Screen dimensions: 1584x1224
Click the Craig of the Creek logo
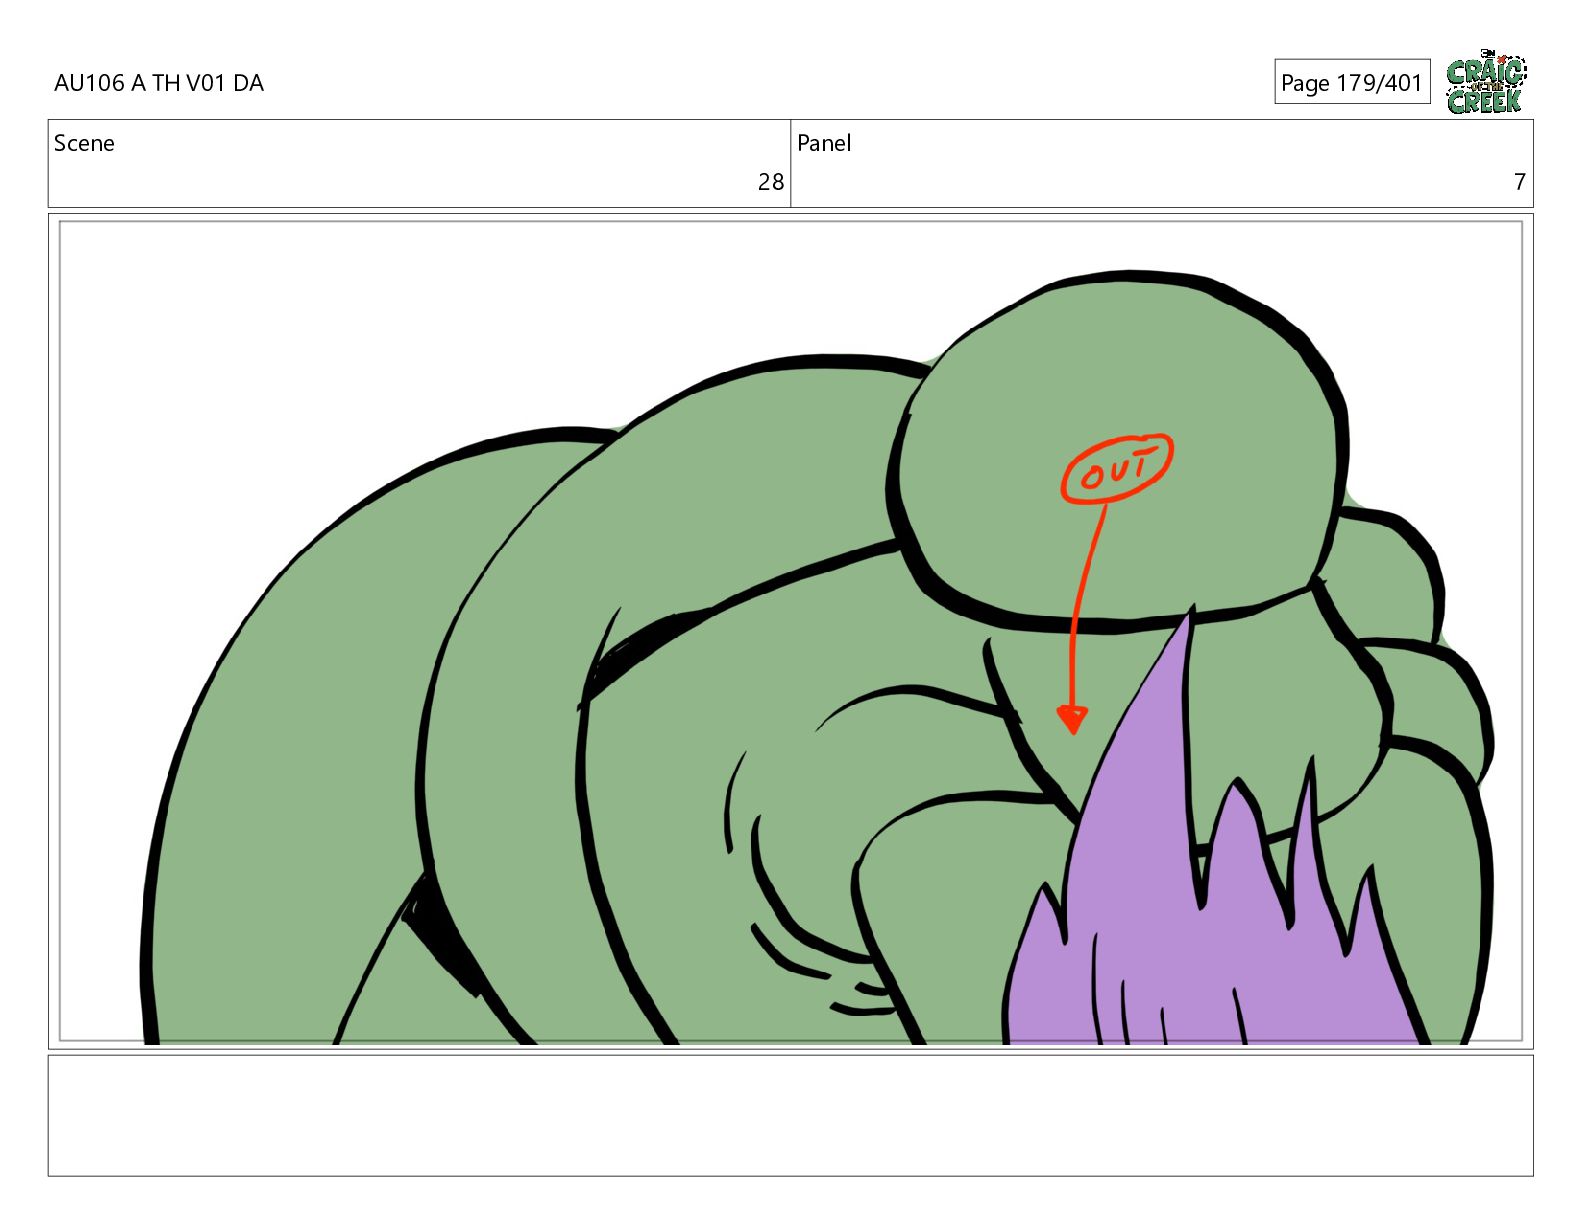pos(1486,81)
